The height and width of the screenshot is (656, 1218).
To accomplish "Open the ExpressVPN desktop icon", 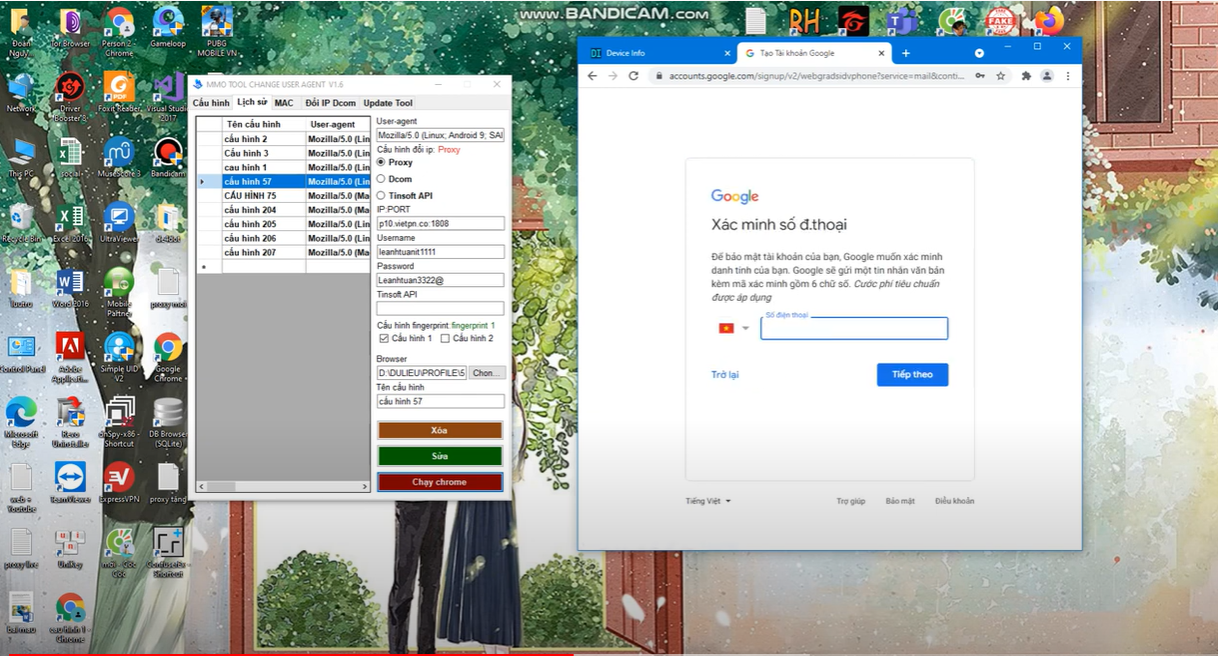I will coord(119,480).
